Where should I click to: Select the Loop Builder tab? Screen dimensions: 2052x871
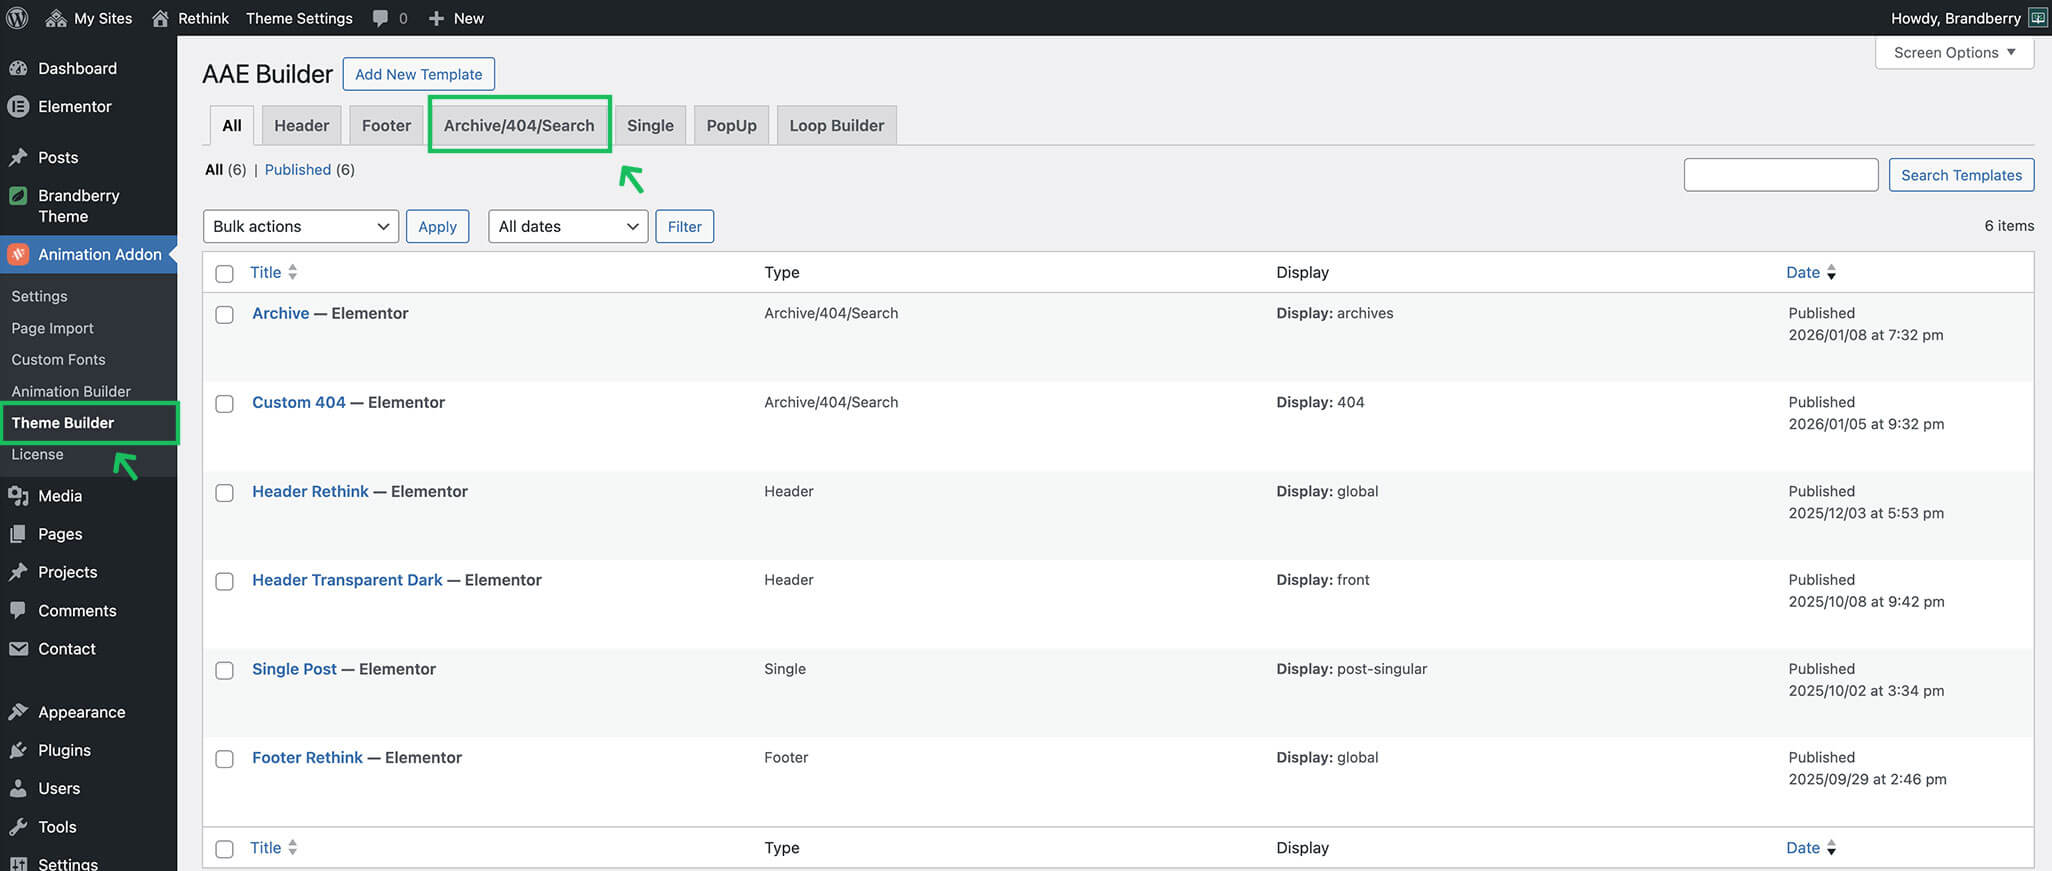point(836,125)
